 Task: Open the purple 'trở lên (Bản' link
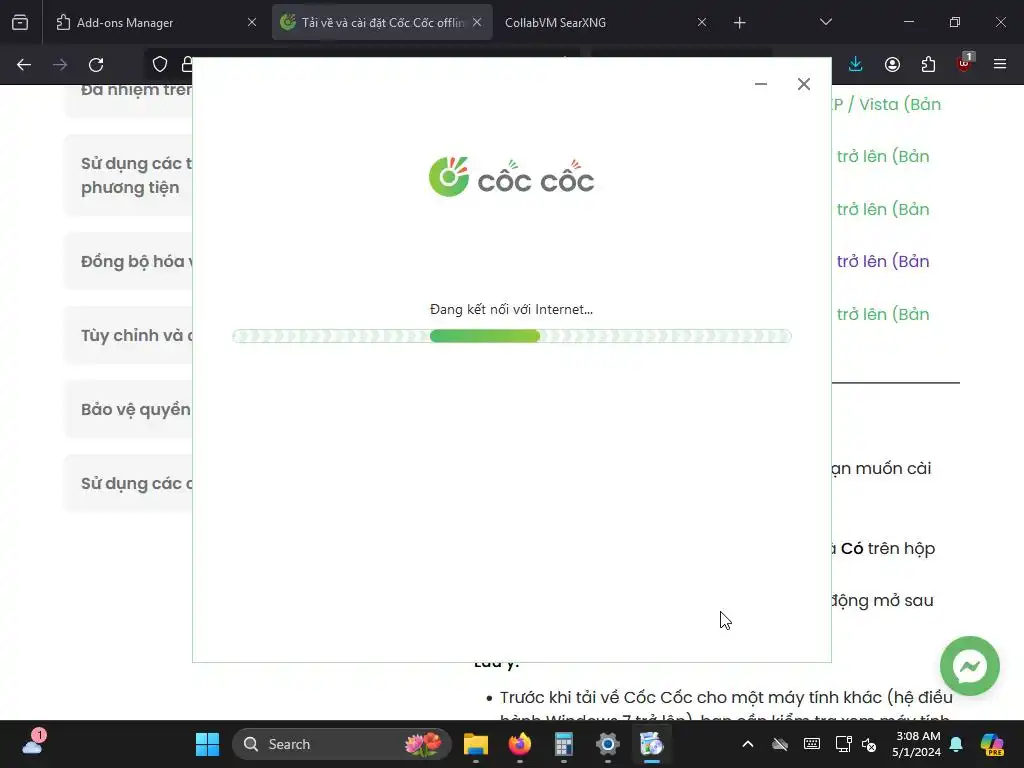pyautogui.click(x=883, y=261)
